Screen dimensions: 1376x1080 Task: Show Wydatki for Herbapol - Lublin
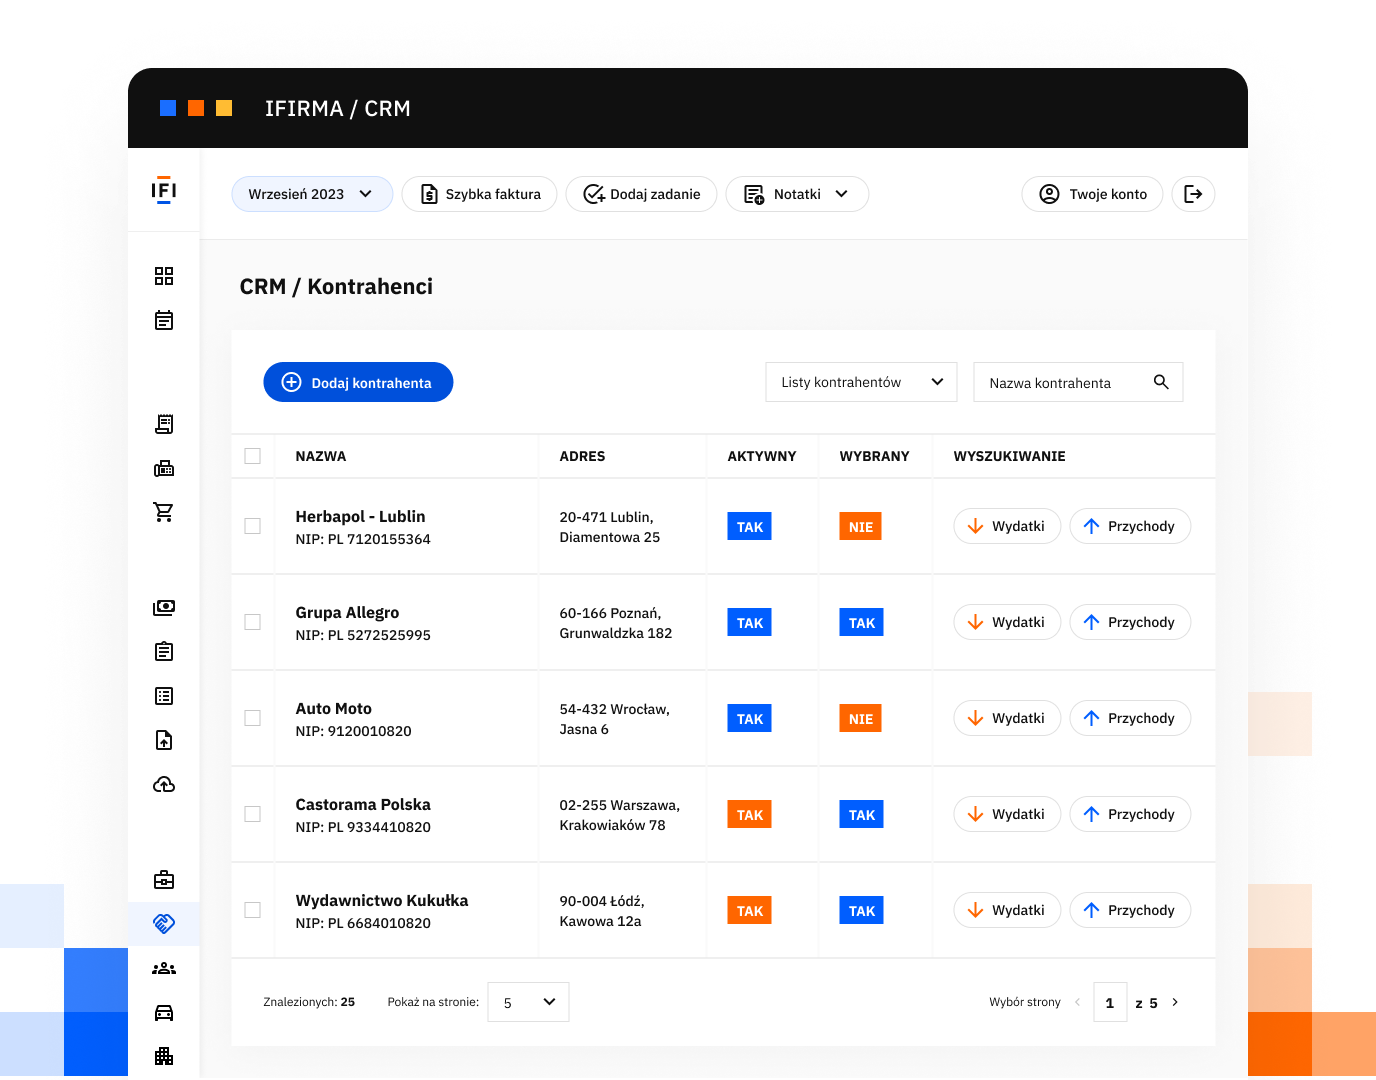[x=1007, y=526]
